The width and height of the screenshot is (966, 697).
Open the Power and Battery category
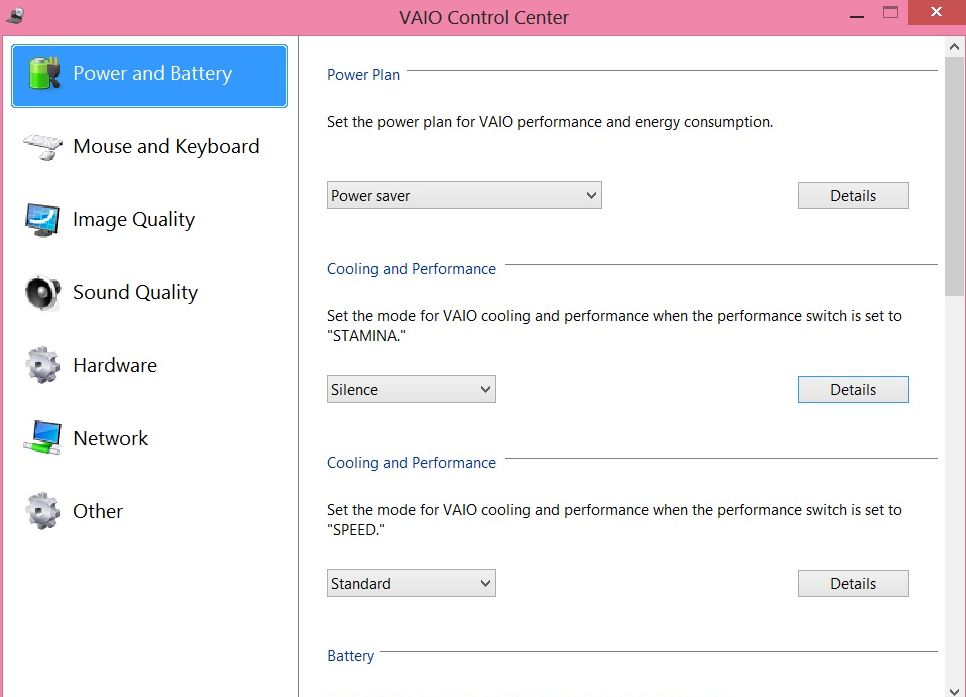149,76
